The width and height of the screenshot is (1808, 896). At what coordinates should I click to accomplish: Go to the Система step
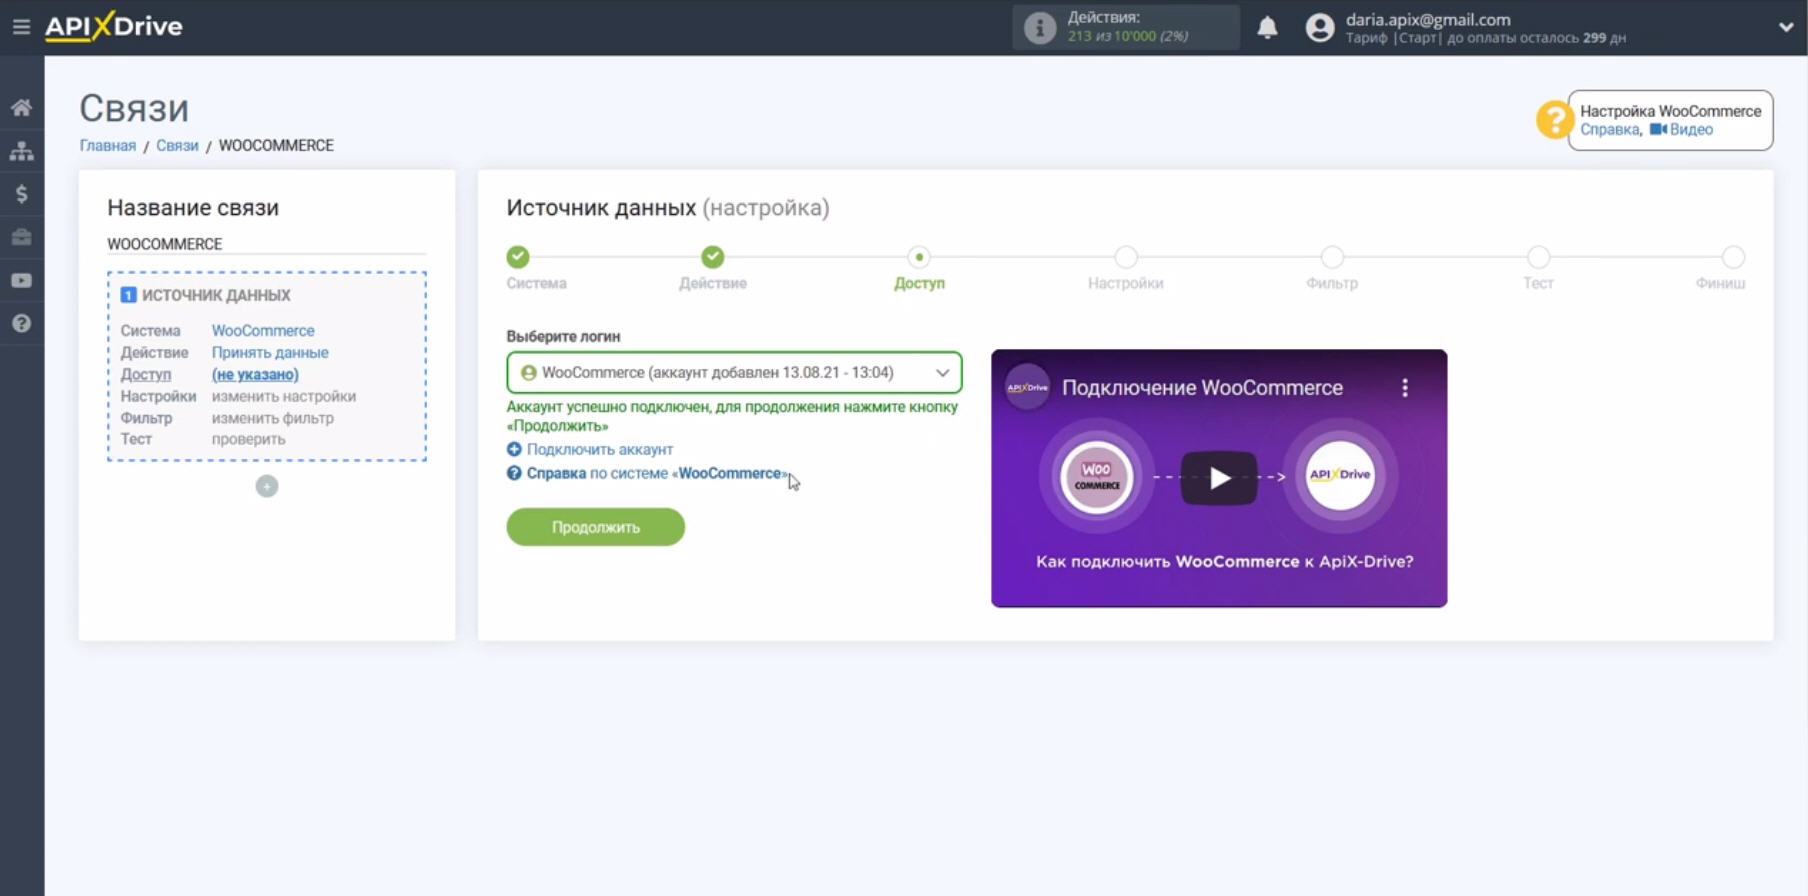point(518,258)
